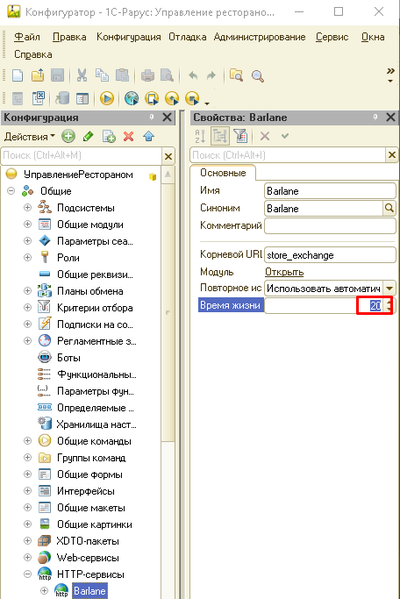This screenshot has width=400, height=599.
Task: Click the Print toolbar icon
Action: coord(147,76)
